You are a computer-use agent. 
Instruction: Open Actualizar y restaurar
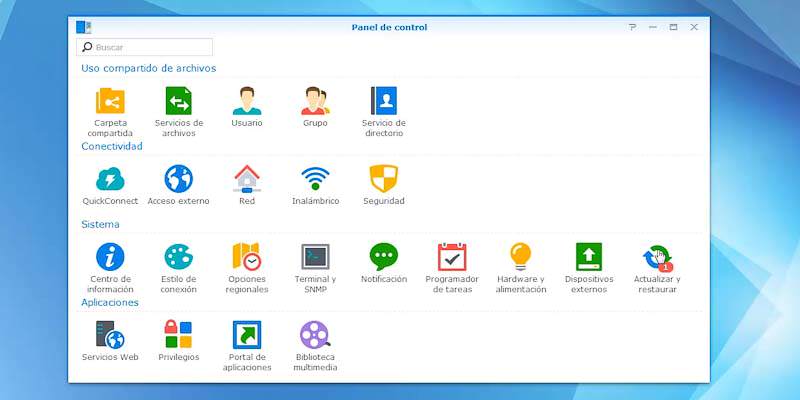pyautogui.click(x=657, y=258)
